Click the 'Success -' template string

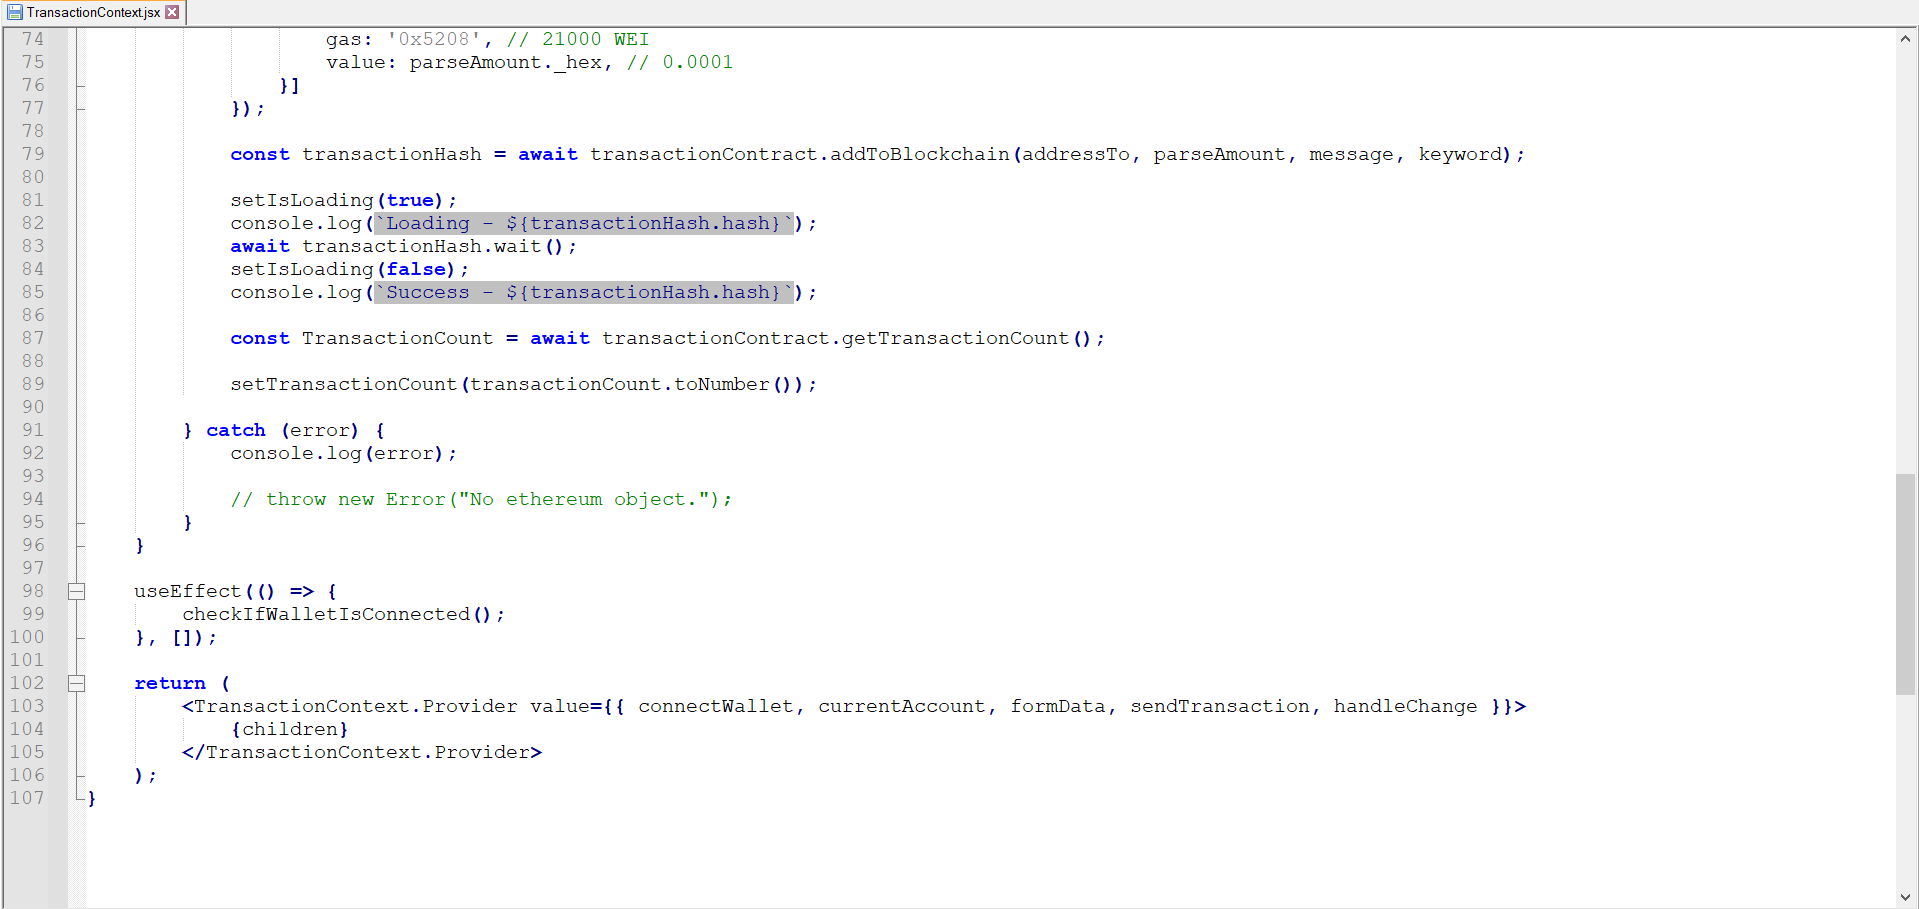[x=584, y=292]
